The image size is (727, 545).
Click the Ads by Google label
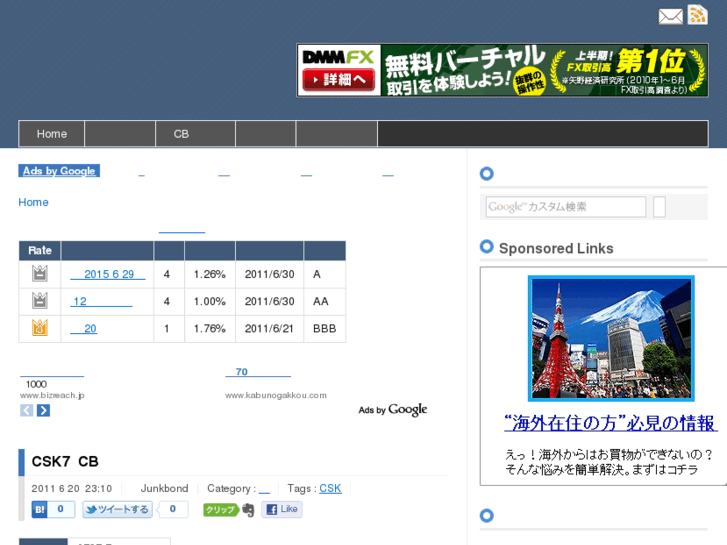[59, 171]
